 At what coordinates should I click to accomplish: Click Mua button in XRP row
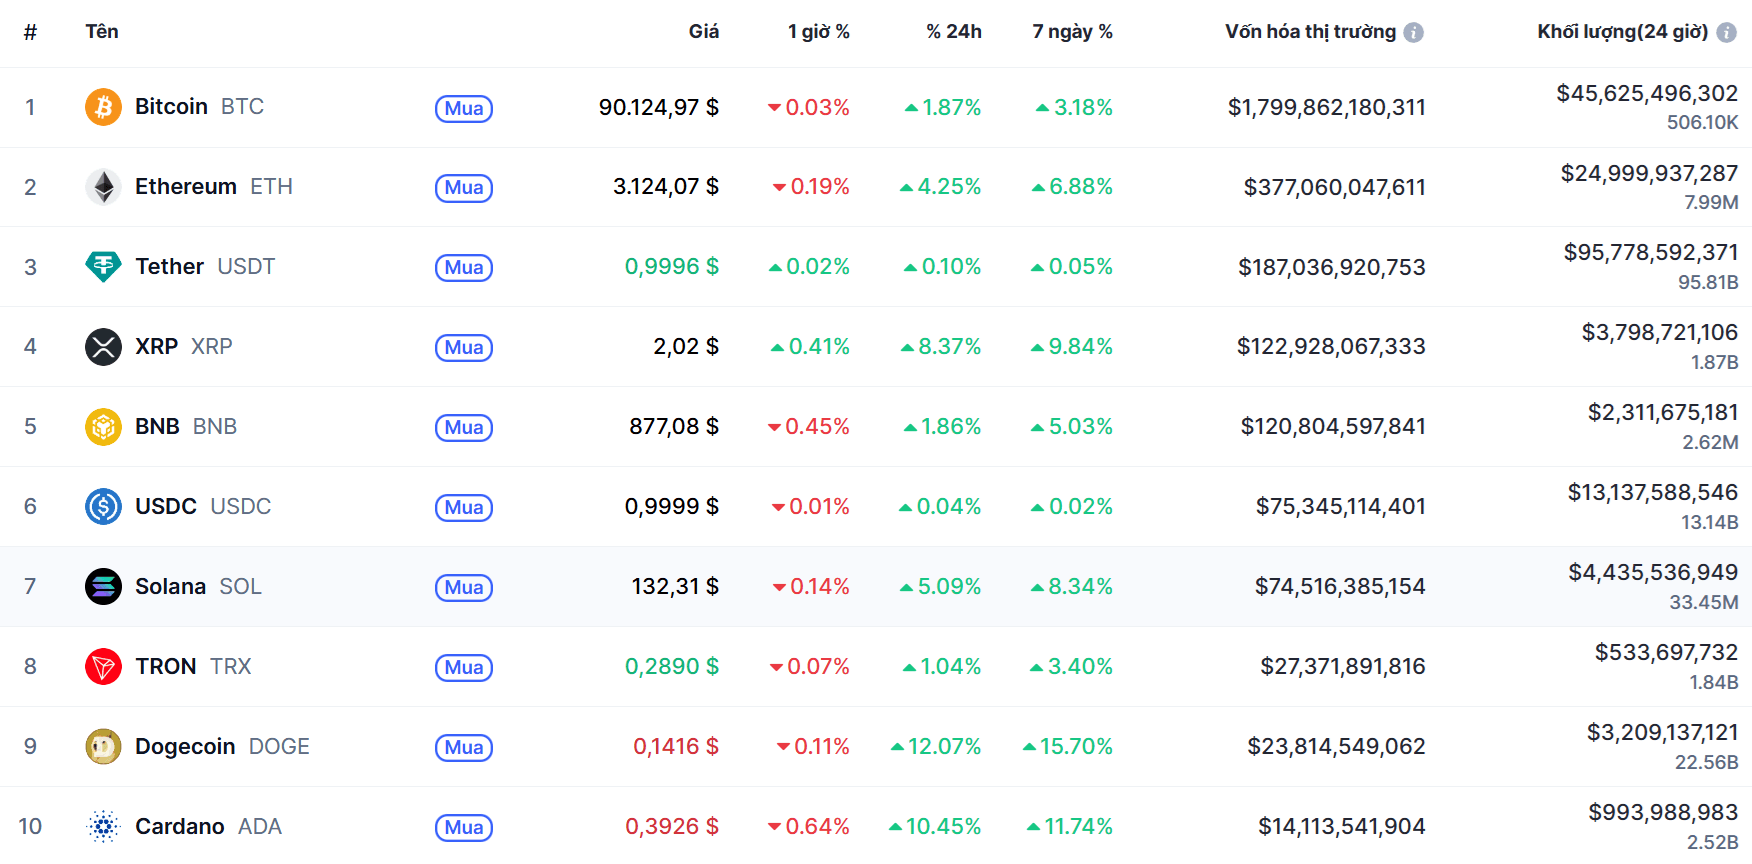point(464,348)
